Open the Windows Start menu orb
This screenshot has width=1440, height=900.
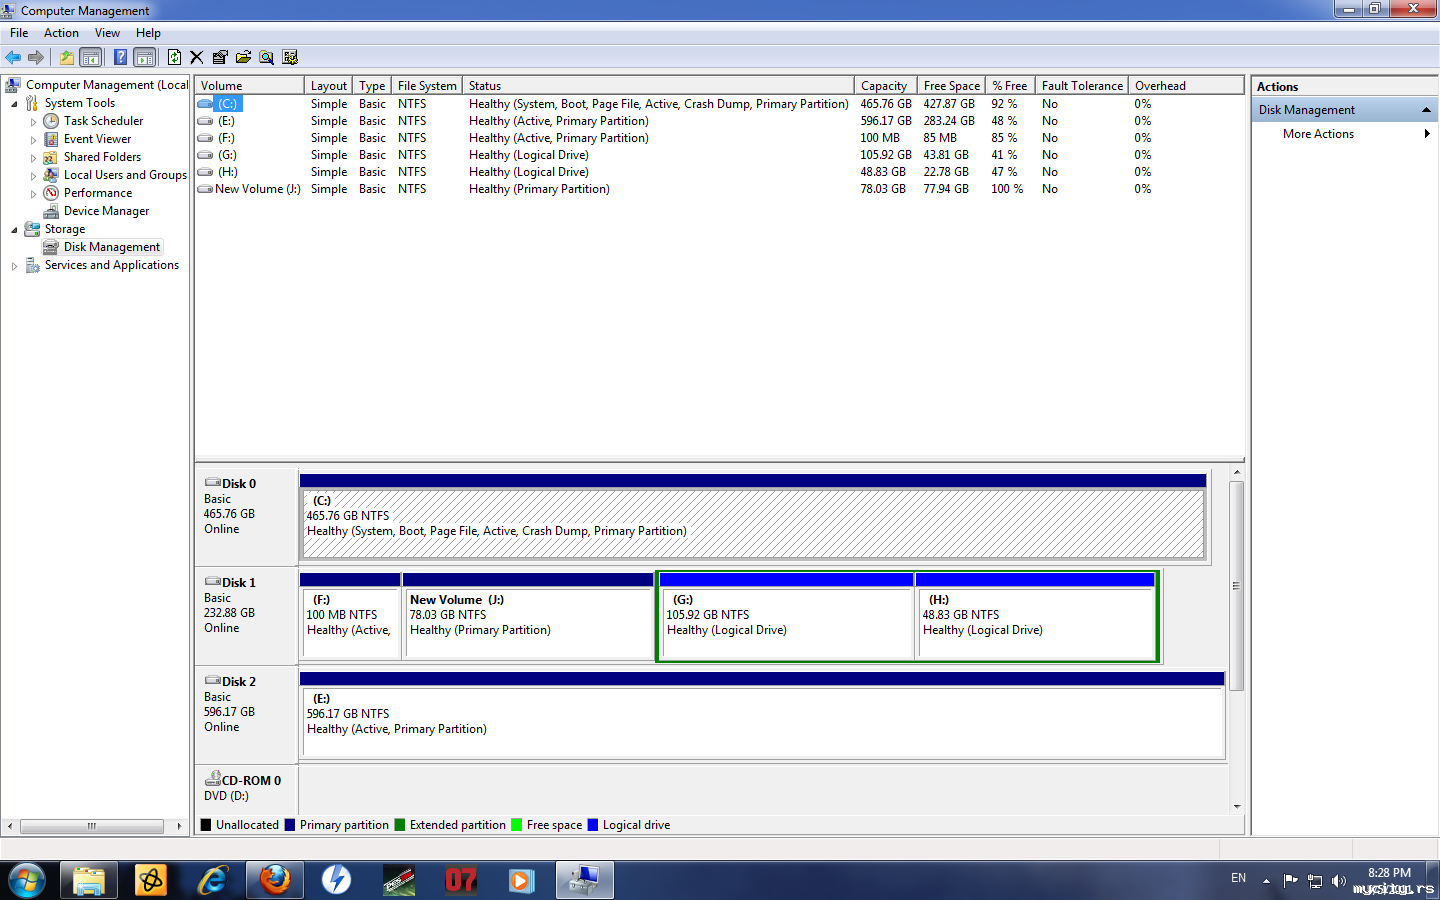(x=26, y=880)
